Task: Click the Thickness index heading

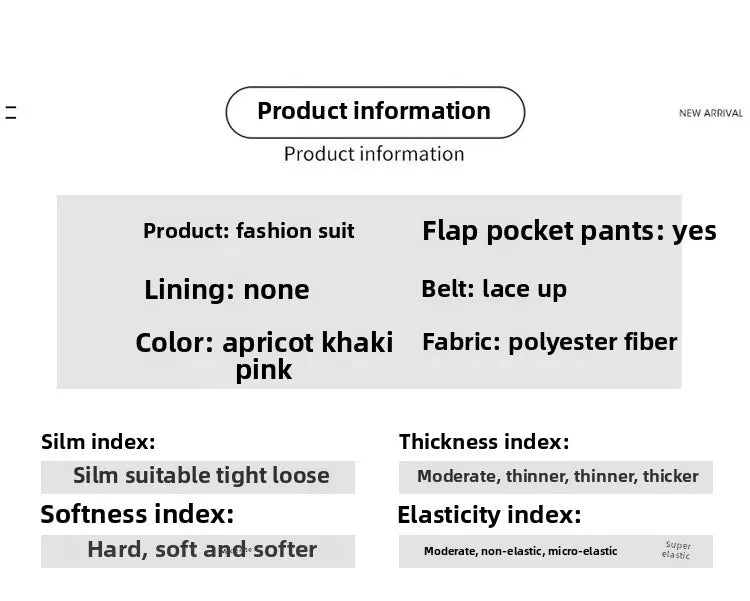Action: (x=484, y=442)
